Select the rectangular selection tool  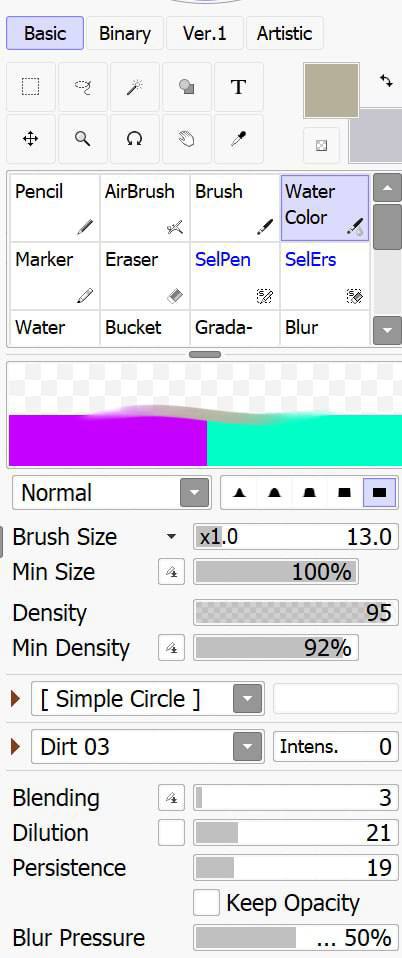click(31, 87)
